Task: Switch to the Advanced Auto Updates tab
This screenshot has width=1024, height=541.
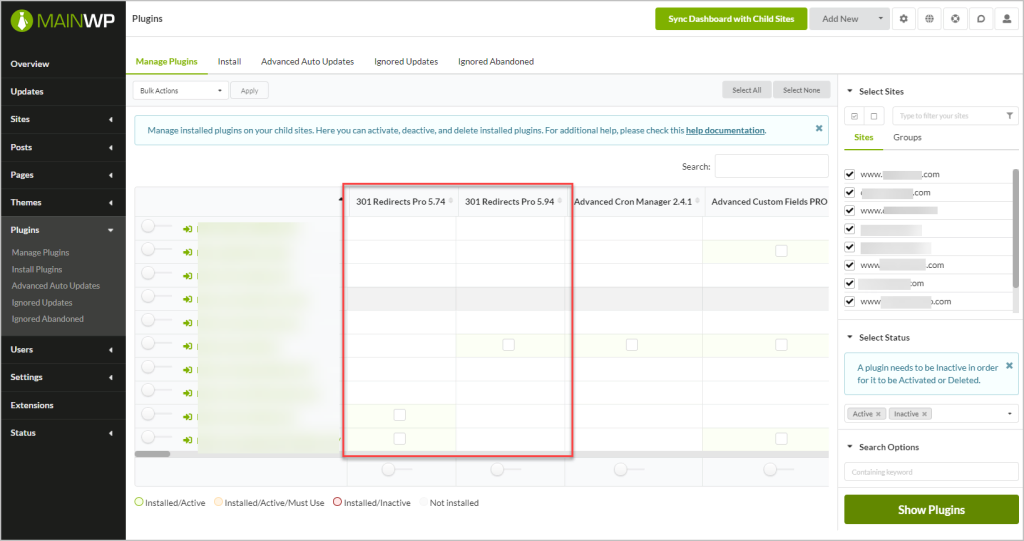Action: pyautogui.click(x=308, y=61)
